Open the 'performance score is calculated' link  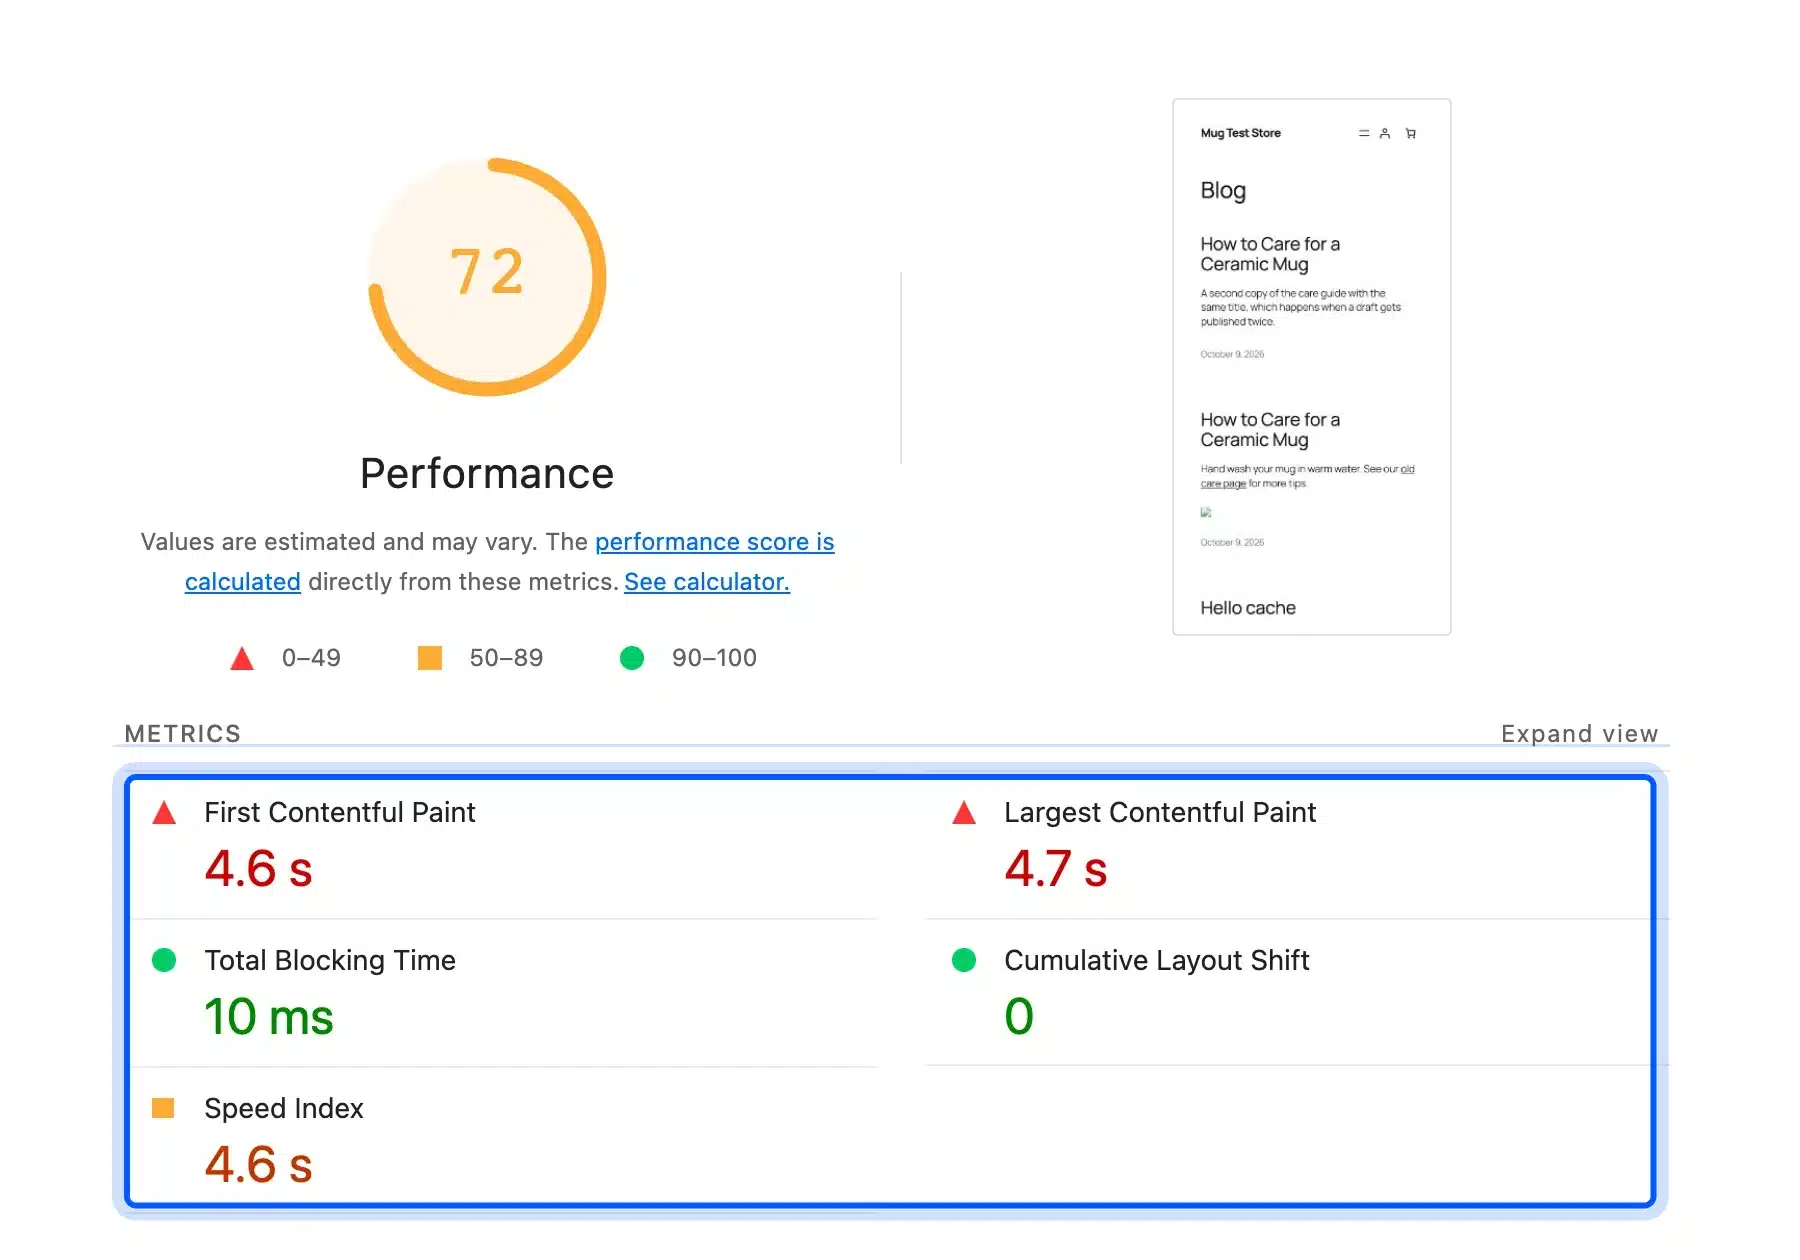[x=714, y=542]
